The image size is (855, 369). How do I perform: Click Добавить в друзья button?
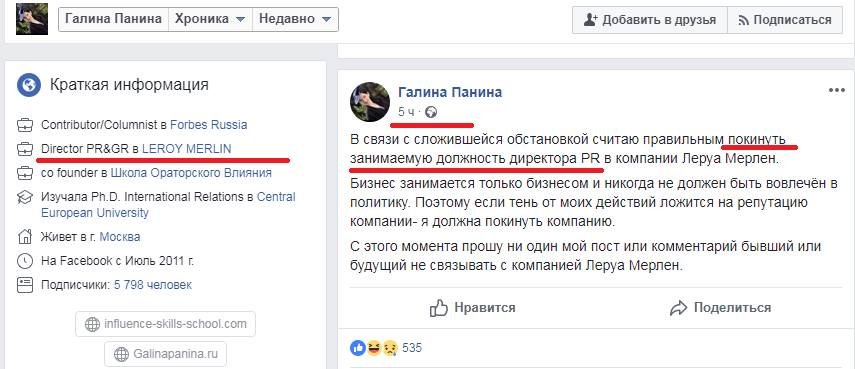point(649,20)
